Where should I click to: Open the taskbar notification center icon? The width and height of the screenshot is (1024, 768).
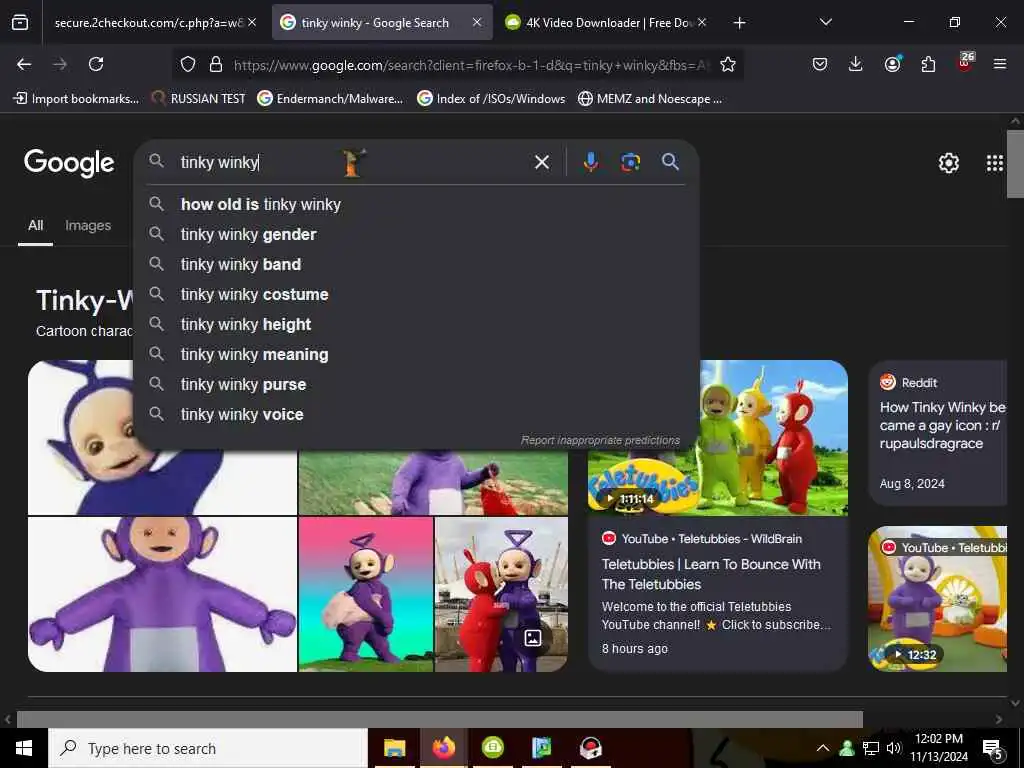[993, 749]
